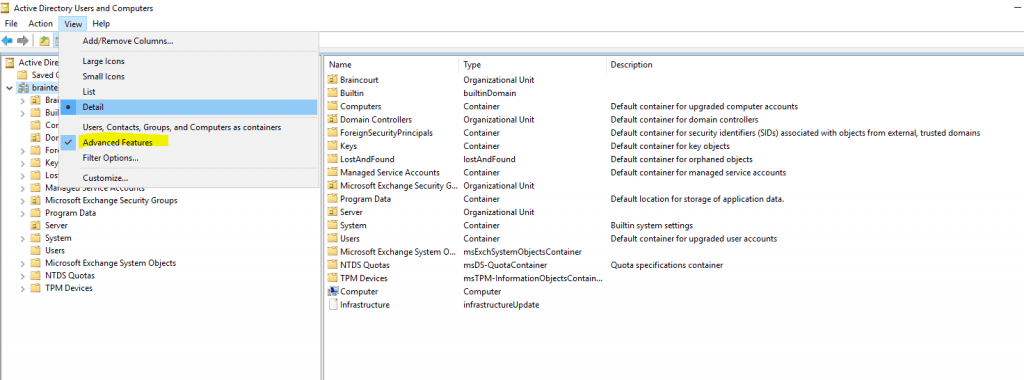The width and height of the screenshot is (1024, 380).
Task: Choose Customize from the View menu
Action: point(188,178)
